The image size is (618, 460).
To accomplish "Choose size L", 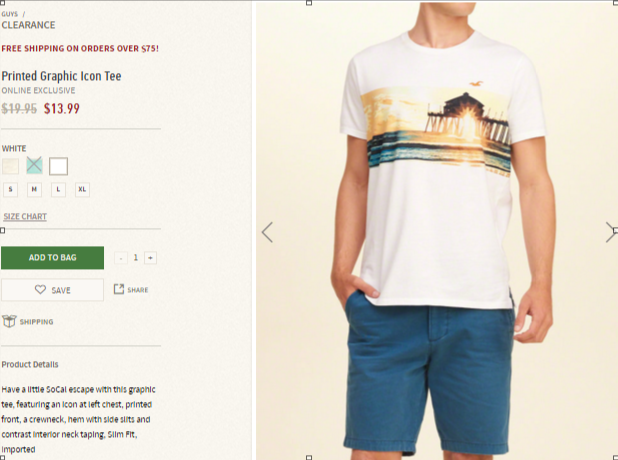I will (x=58, y=189).
